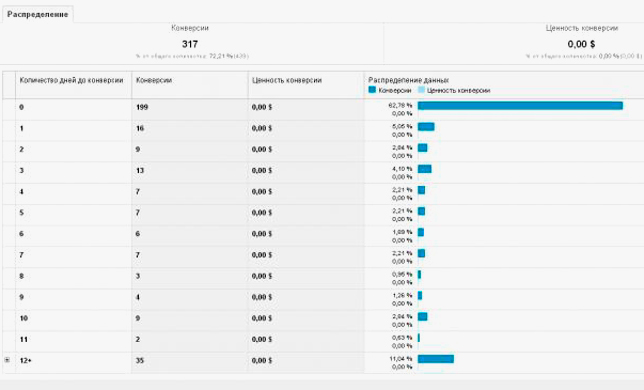Sort by Количество дней до конверсии column header
The image size is (644, 390).
71,80
